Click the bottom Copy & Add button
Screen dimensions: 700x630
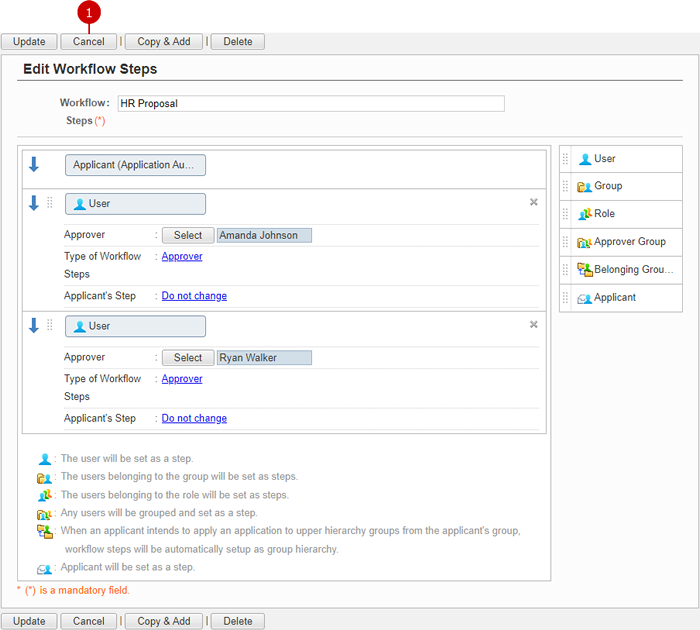click(x=163, y=621)
